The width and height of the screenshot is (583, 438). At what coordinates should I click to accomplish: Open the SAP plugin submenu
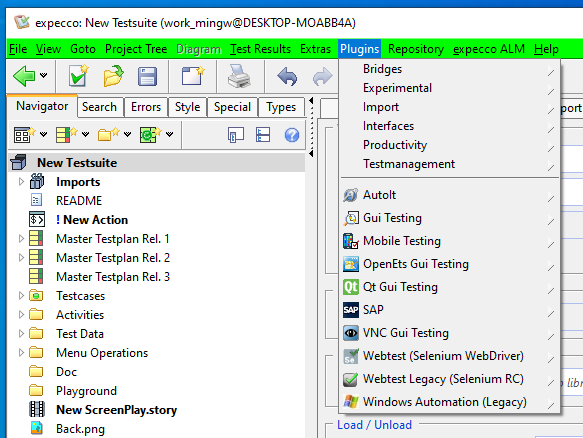[x=449, y=310]
